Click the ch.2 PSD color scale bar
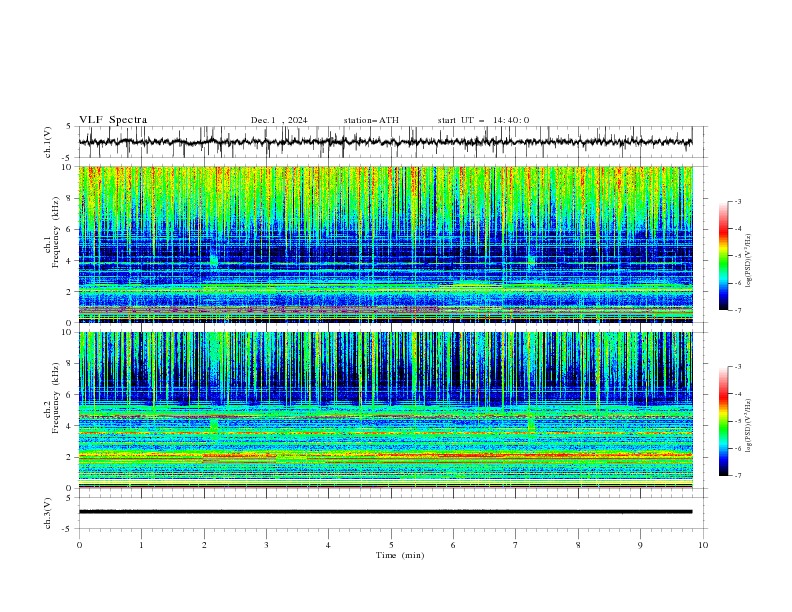The image size is (792, 612). click(724, 421)
